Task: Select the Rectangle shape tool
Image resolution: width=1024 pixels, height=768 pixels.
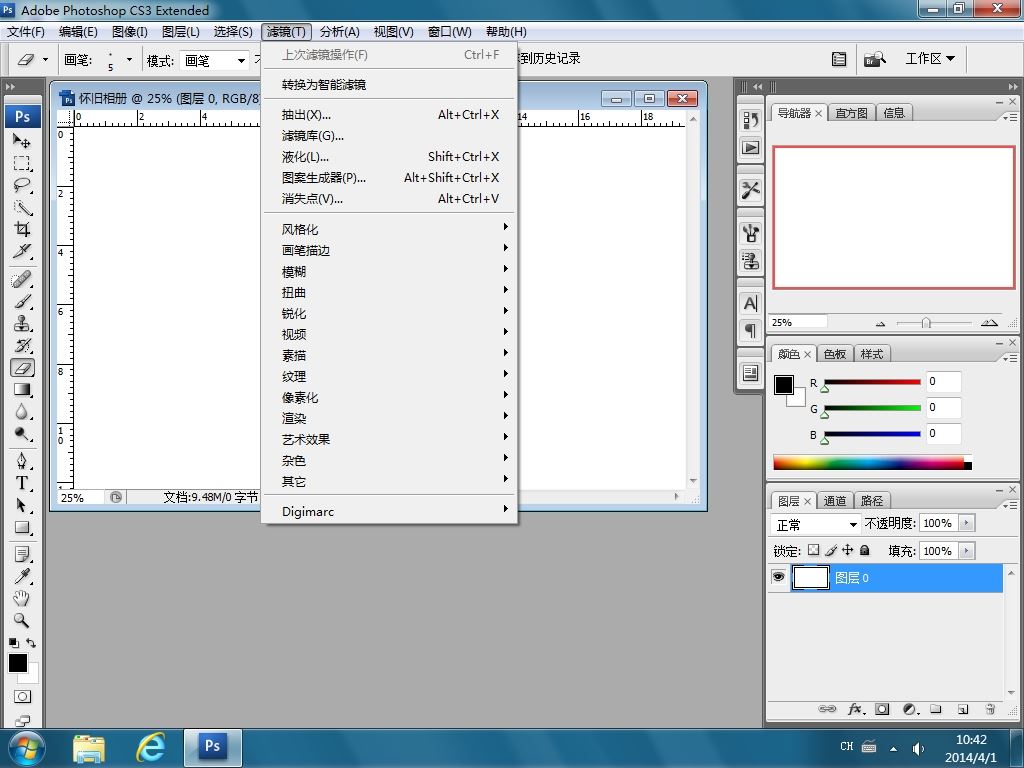Action: click(22, 528)
